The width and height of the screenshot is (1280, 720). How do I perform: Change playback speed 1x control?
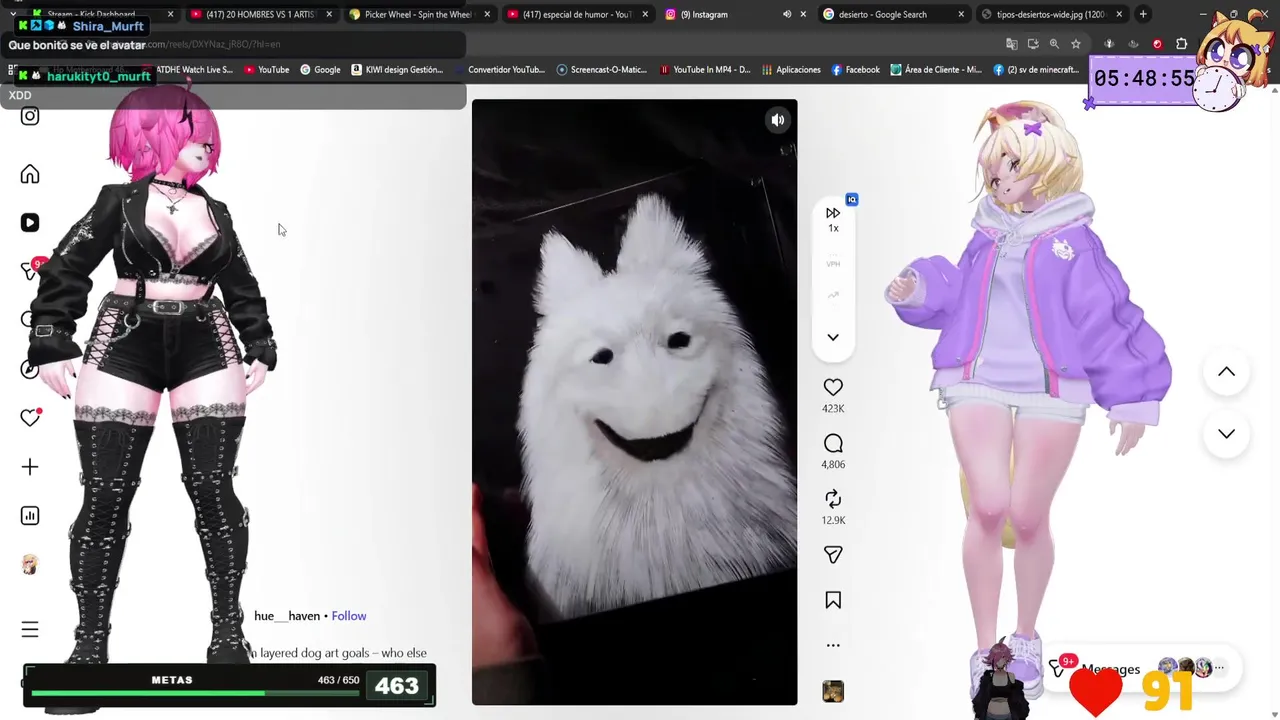(x=833, y=219)
